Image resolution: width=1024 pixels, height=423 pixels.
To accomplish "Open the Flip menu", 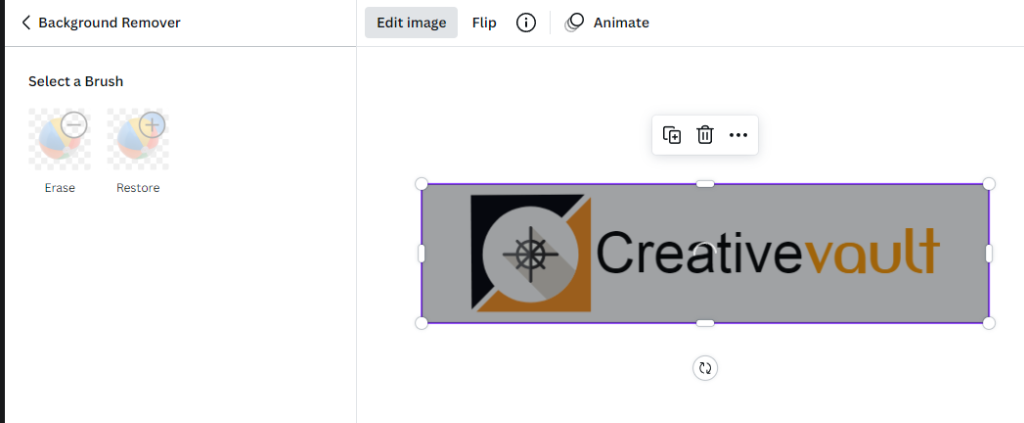I will 484,23.
